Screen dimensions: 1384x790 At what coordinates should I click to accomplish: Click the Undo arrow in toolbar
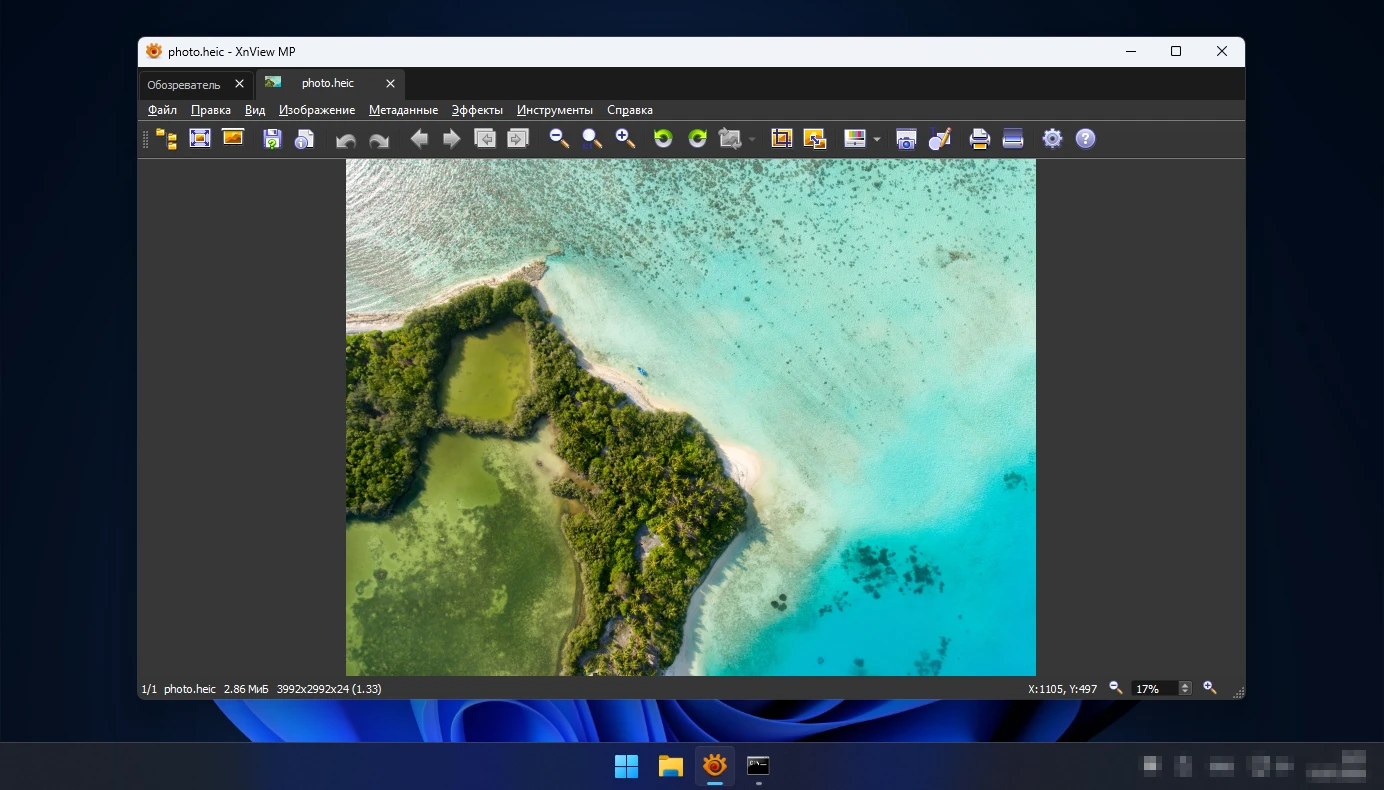(346, 139)
